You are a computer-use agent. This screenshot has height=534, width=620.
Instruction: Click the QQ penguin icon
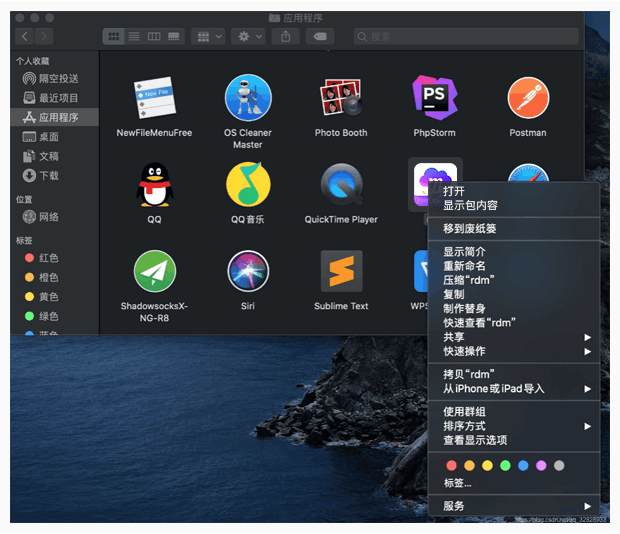[154, 184]
